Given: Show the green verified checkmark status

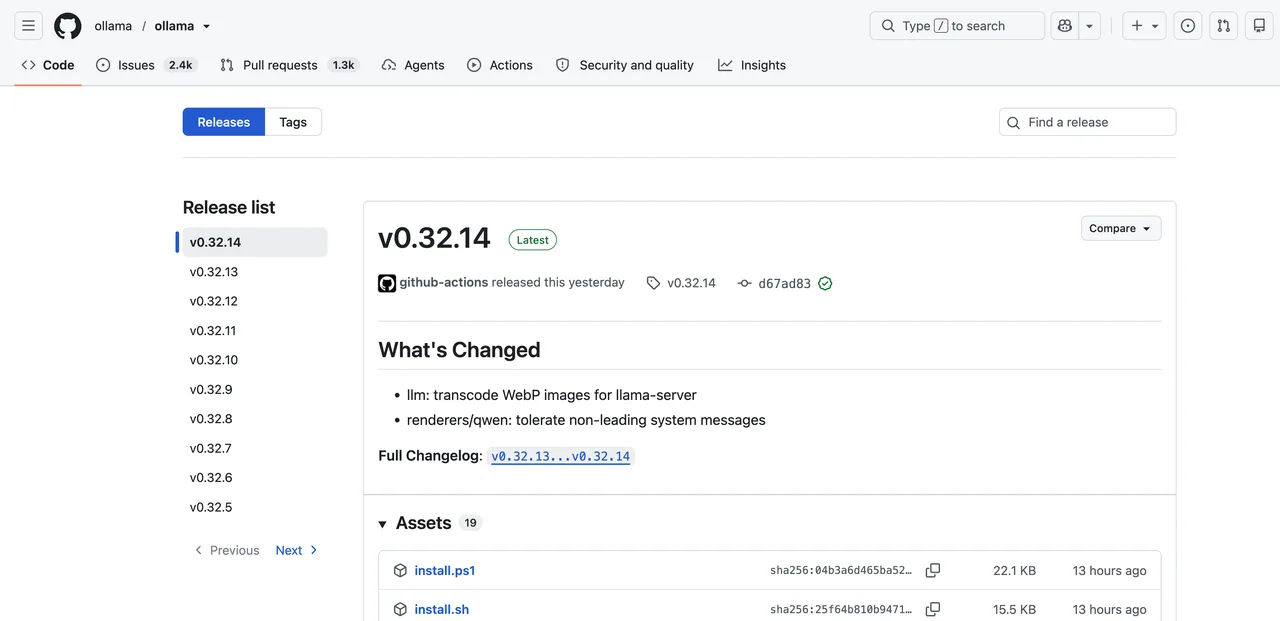Looking at the screenshot, I should [825, 283].
